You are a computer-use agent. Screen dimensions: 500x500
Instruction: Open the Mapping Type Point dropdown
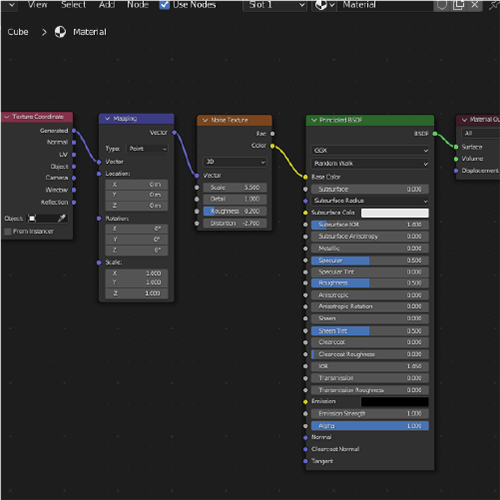click(147, 149)
